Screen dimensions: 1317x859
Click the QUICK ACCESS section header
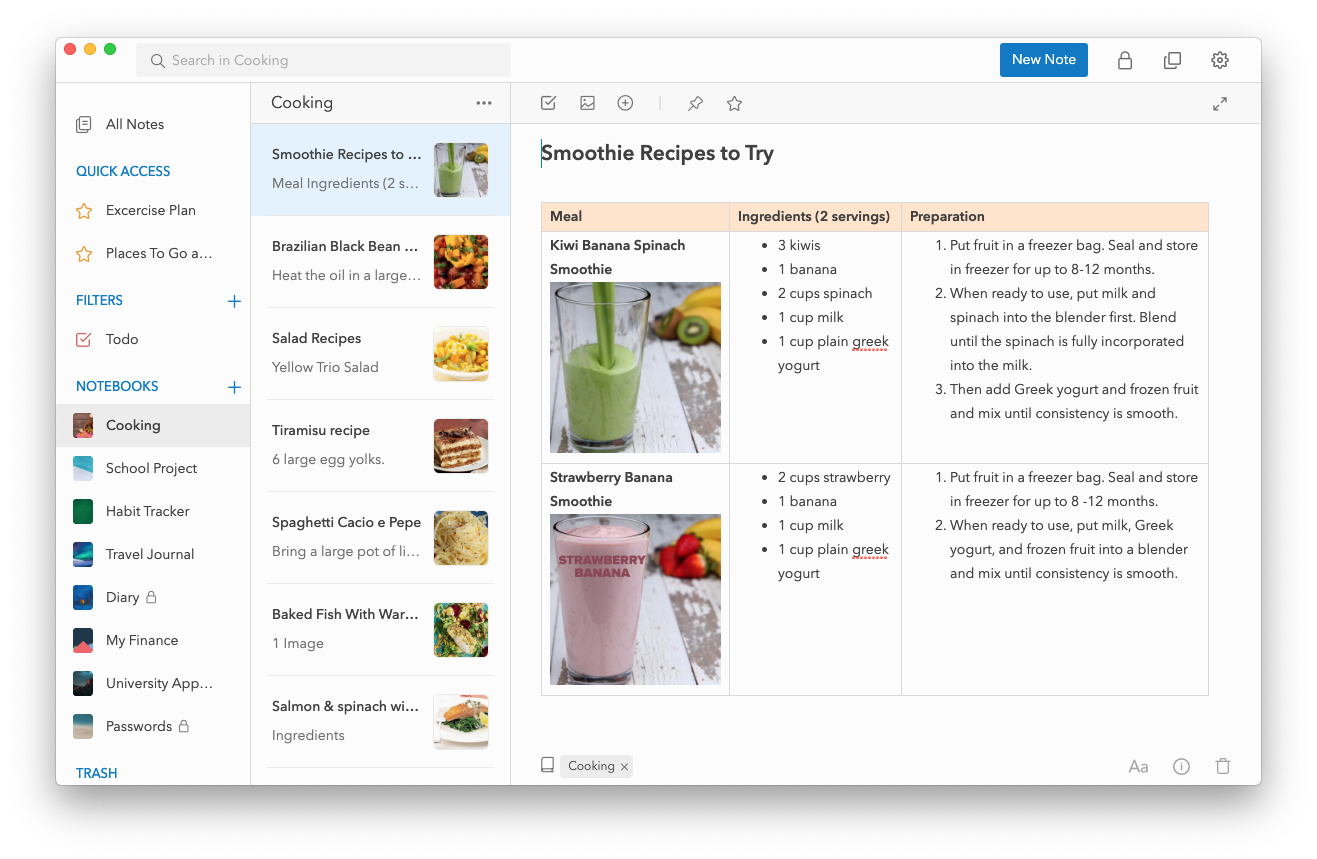pyautogui.click(x=123, y=171)
